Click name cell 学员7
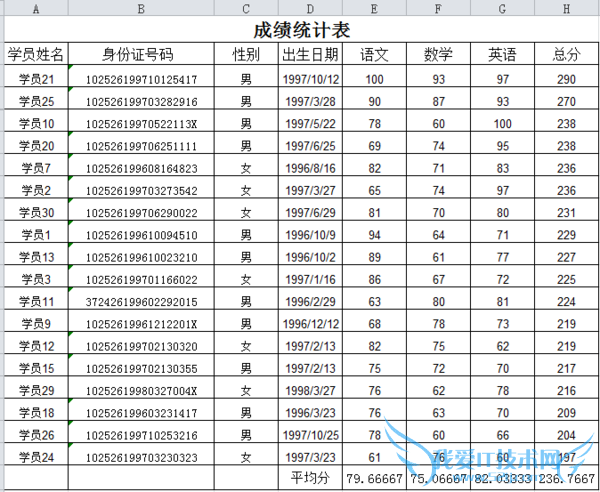This screenshot has height=492, width=600. pos(36,165)
